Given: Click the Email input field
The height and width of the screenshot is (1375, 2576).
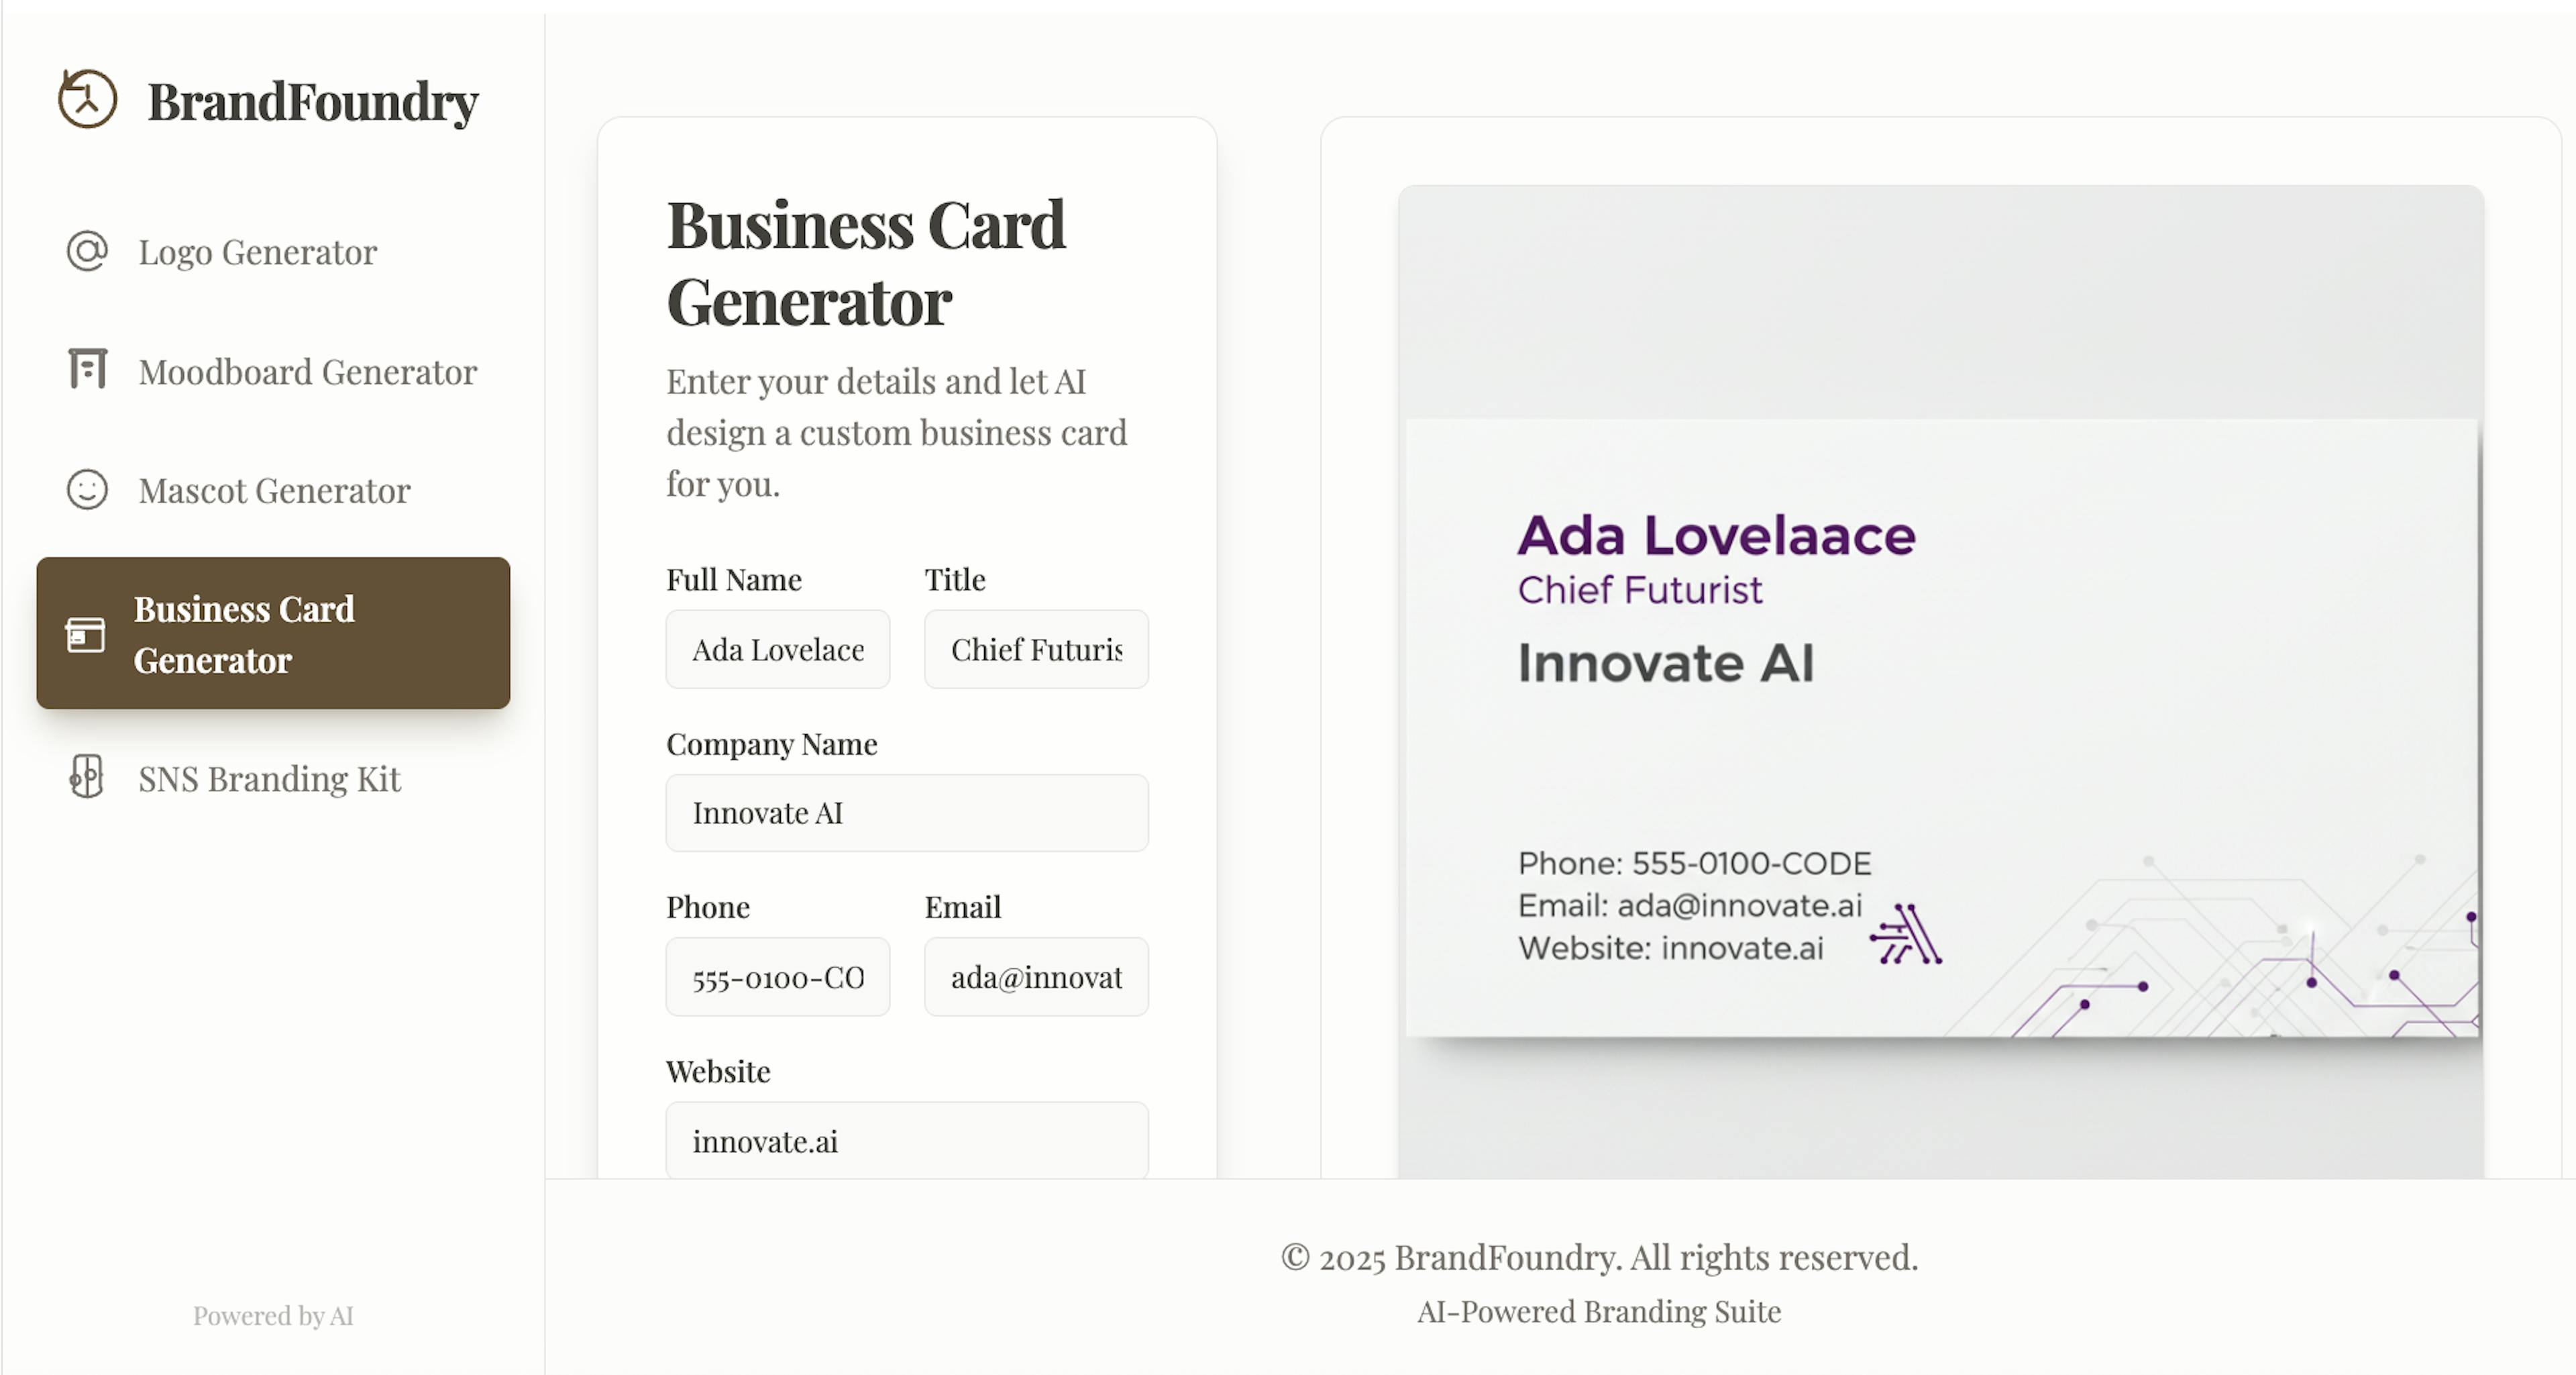Looking at the screenshot, I should (x=1036, y=977).
